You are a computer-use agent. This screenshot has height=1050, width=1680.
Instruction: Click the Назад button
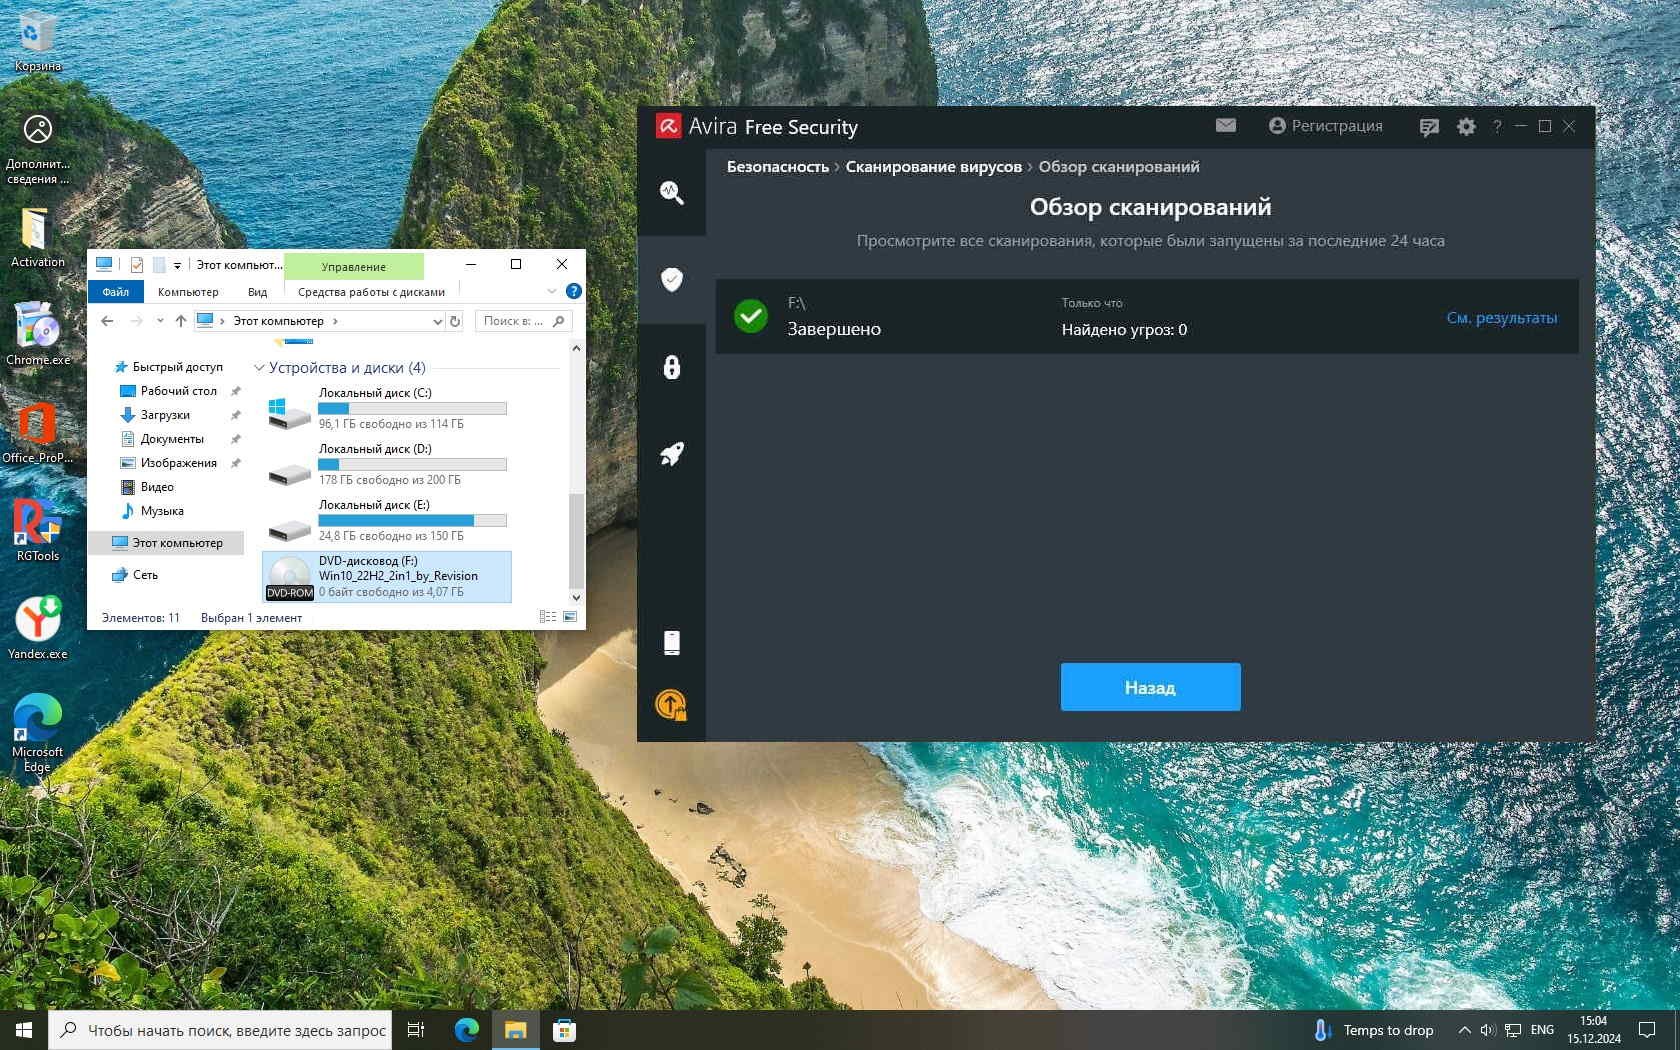click(1150, 687)
